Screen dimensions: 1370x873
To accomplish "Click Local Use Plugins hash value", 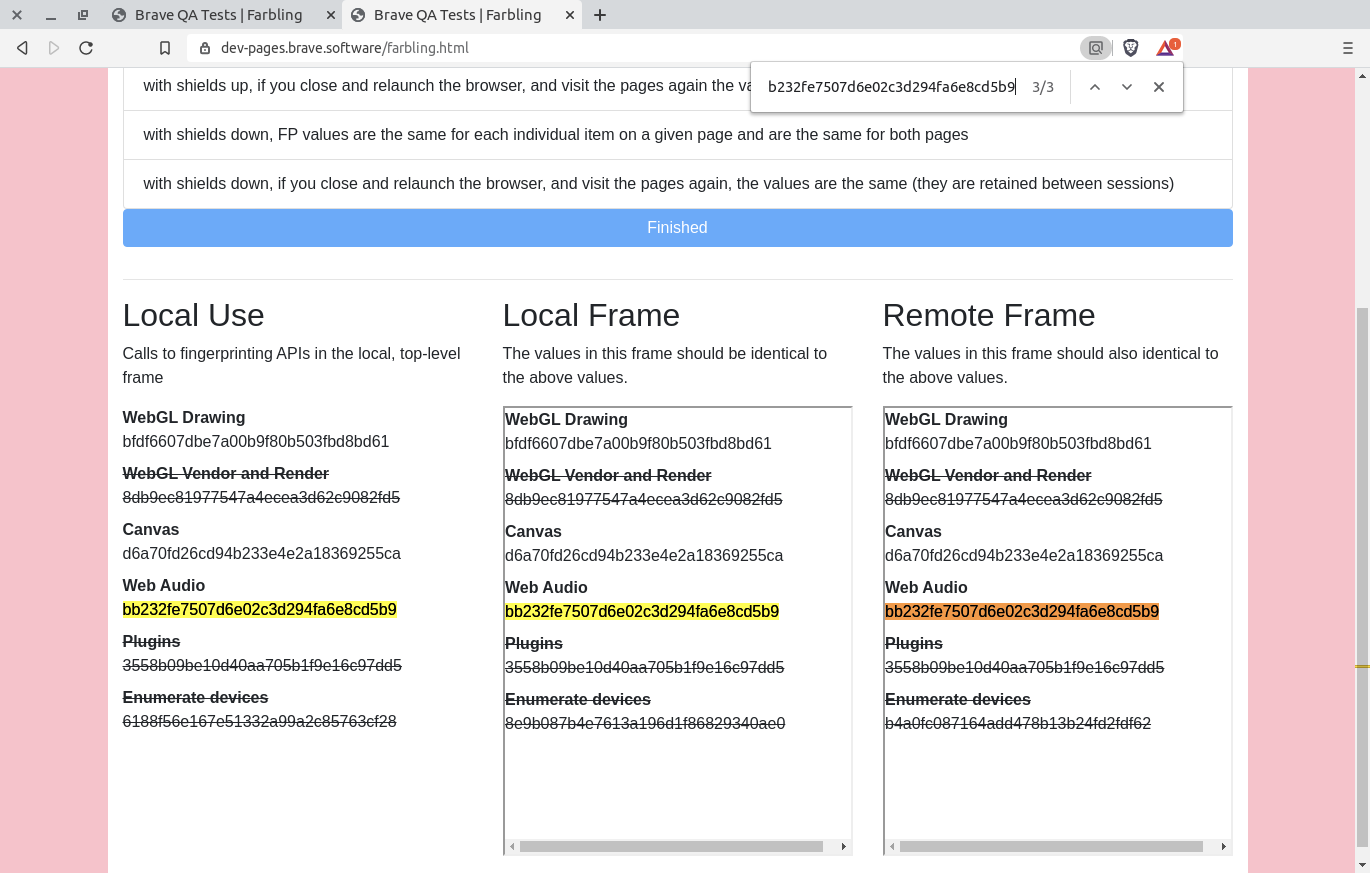I will click(262, 666).
